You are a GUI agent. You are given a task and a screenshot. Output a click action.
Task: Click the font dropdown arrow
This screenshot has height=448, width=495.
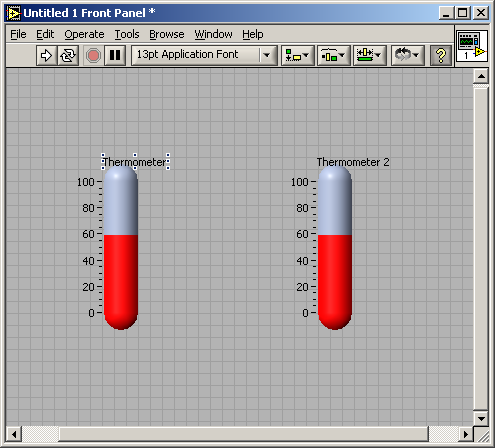(x=267, y=55)
